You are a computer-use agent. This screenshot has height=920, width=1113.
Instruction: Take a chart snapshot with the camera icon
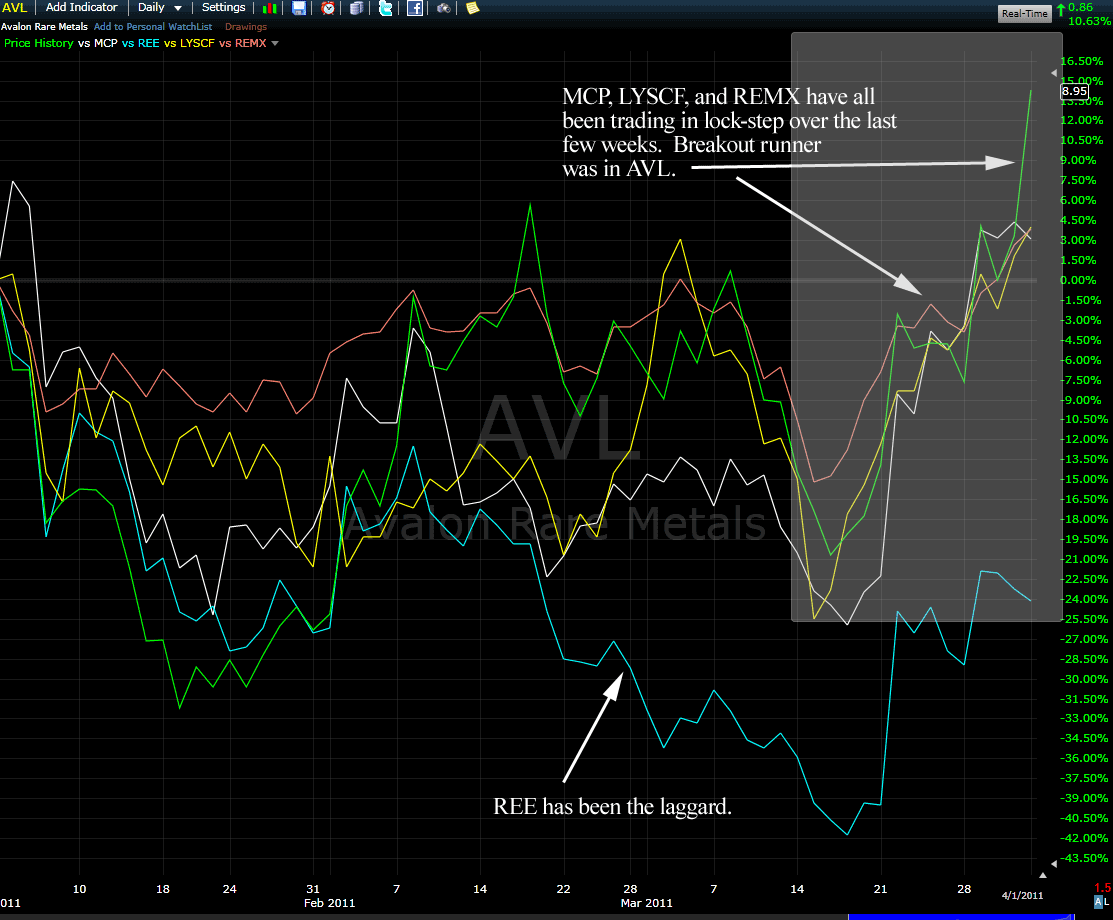pos(444,9)
